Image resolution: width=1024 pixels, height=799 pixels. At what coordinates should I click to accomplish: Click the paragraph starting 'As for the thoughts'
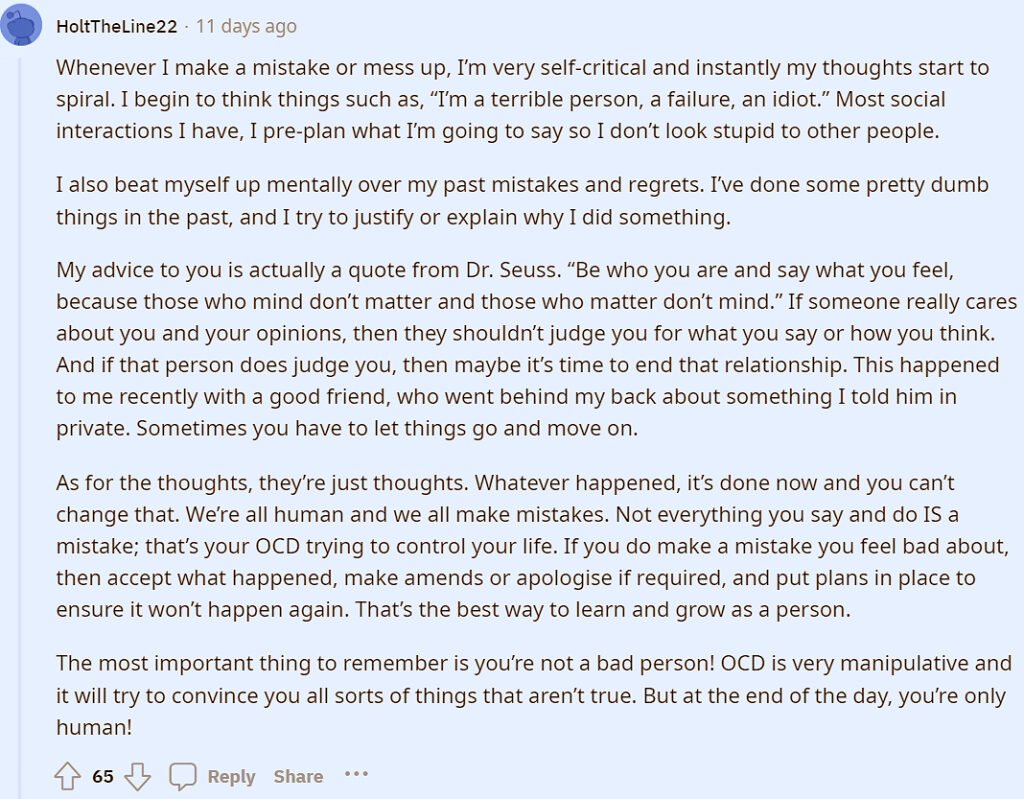(533, 546)
